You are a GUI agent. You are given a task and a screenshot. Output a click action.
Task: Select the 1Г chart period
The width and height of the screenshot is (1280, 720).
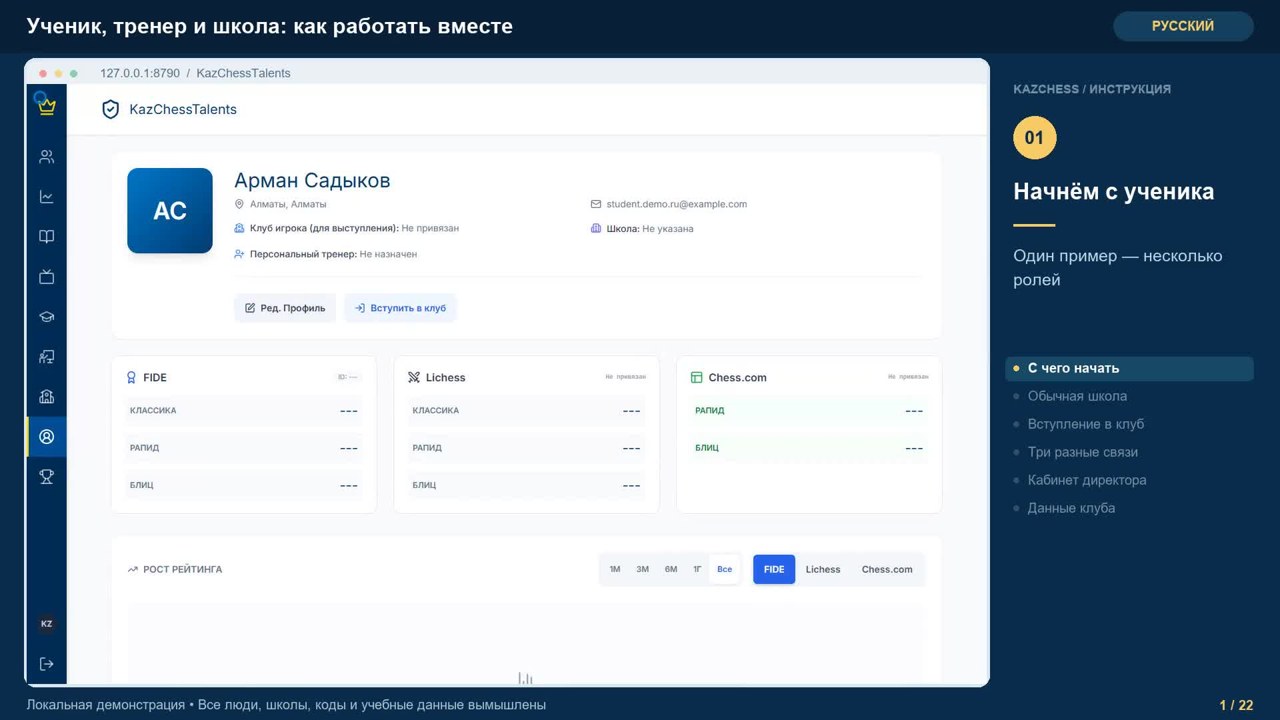click(697, 570)
